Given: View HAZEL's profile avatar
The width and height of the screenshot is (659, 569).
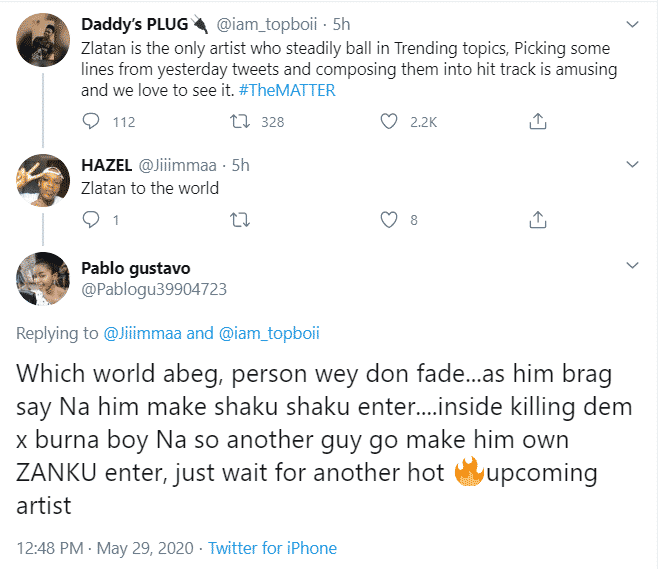Looking at the screenshot, I should pos(41,179).
